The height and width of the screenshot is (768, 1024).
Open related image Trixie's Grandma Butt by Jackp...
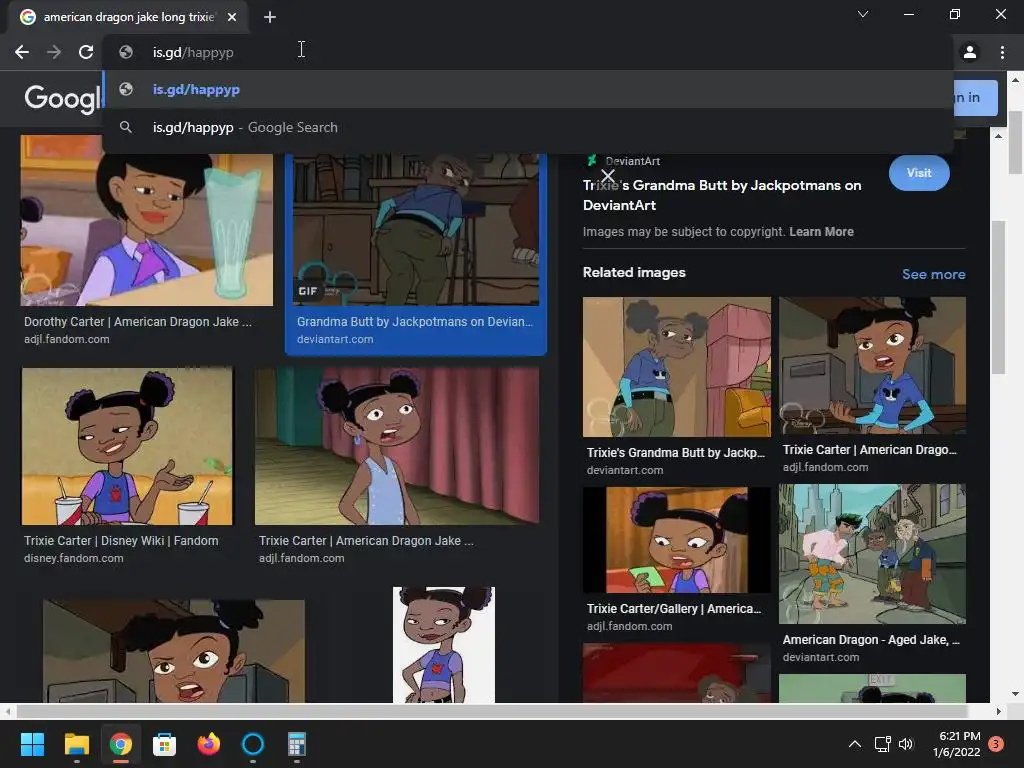coord(677,366)
